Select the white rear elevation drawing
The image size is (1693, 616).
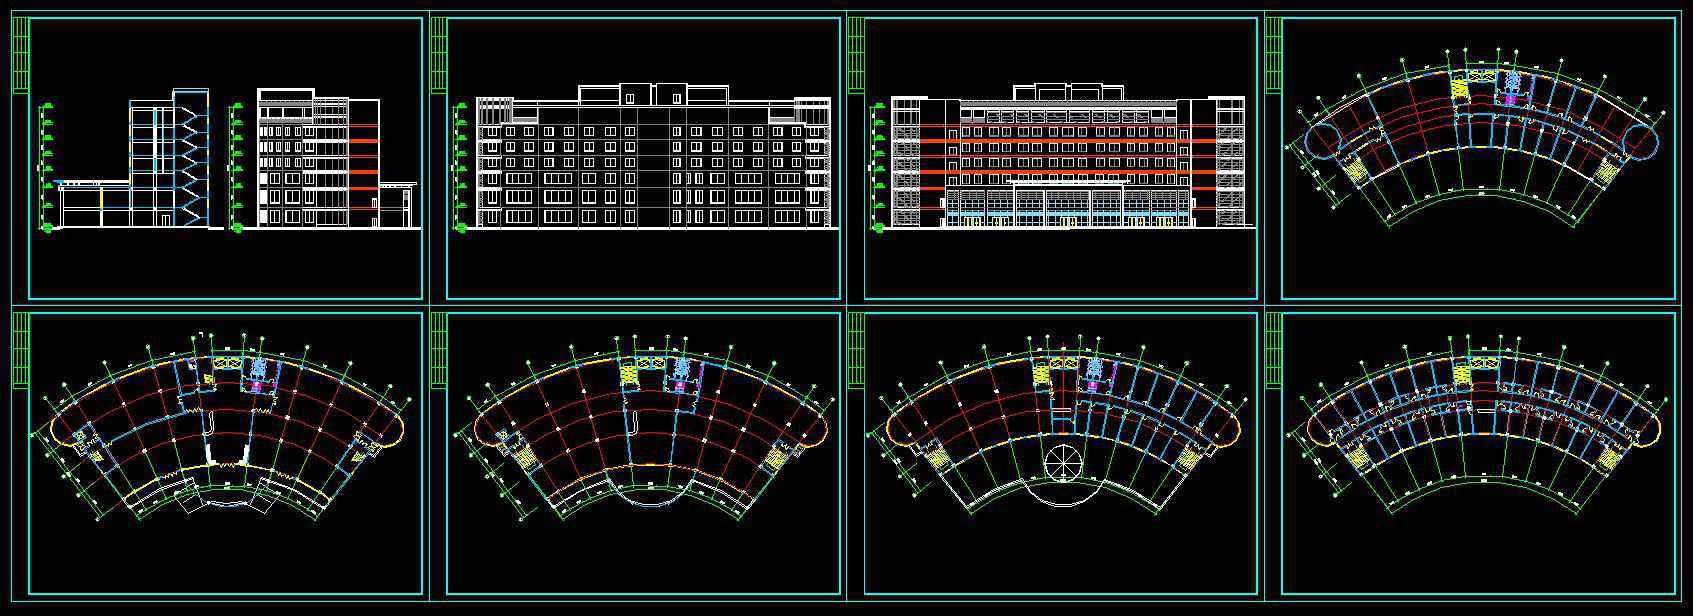[653, 160]
